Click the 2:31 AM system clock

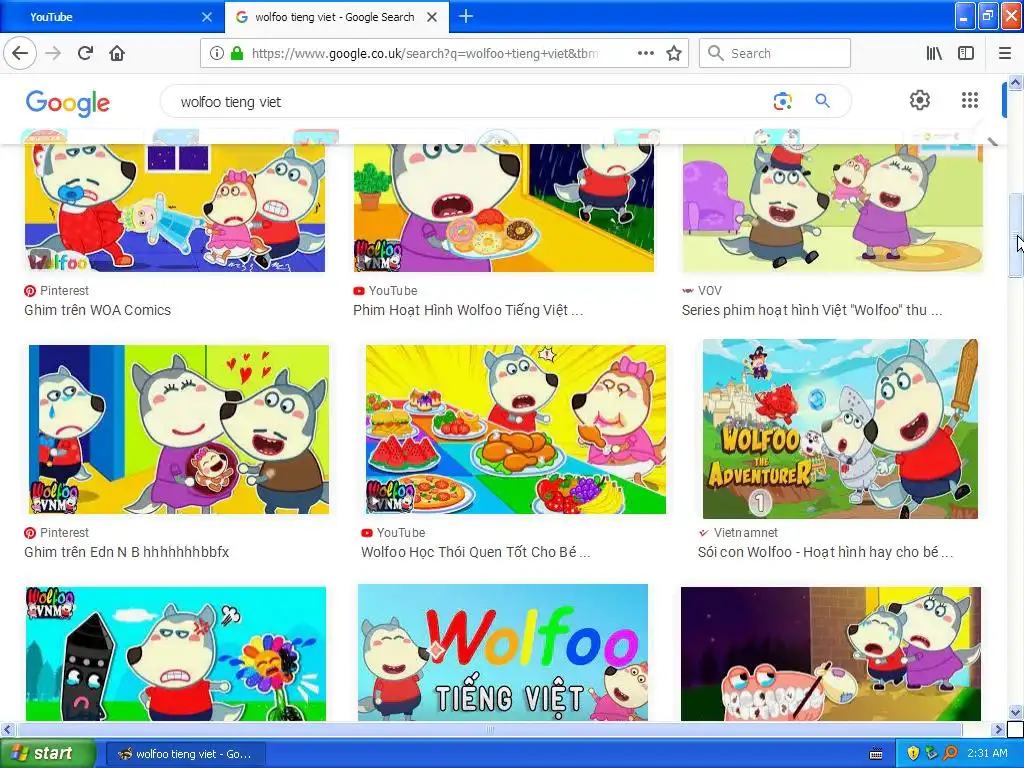tap(987, 754)
